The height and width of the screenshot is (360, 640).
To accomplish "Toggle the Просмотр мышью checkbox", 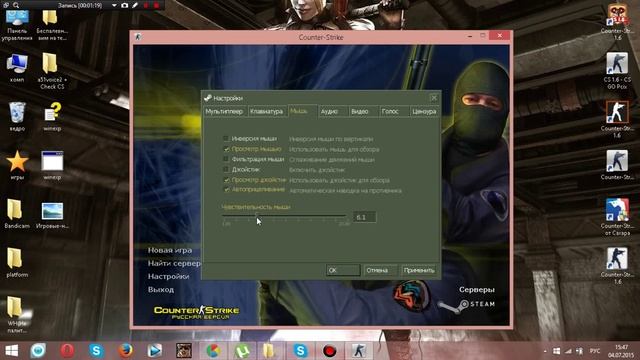I will [226, 149].
